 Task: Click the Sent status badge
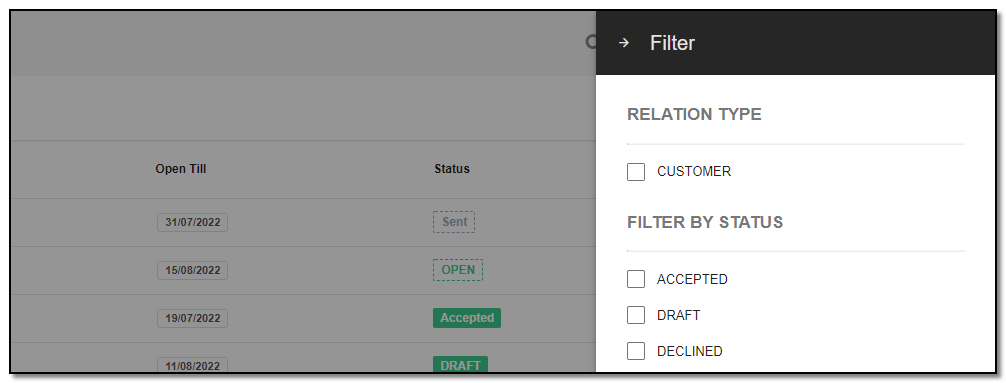tap(454, 222)
